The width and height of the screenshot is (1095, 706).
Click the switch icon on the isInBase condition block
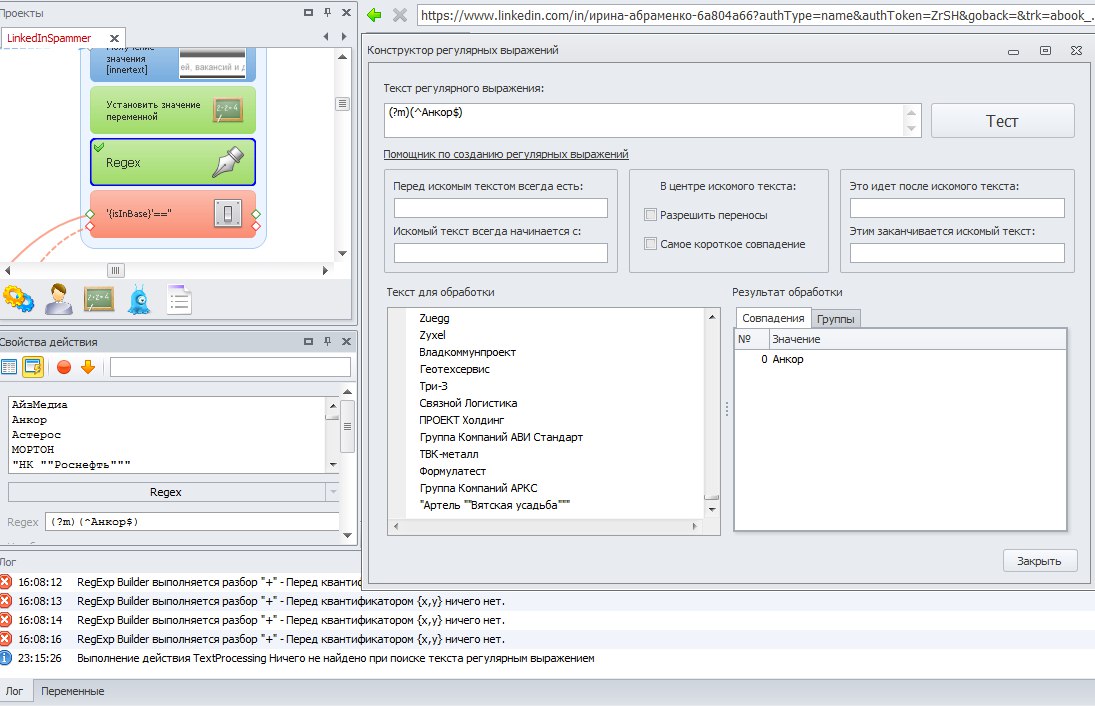click(228, 213)
